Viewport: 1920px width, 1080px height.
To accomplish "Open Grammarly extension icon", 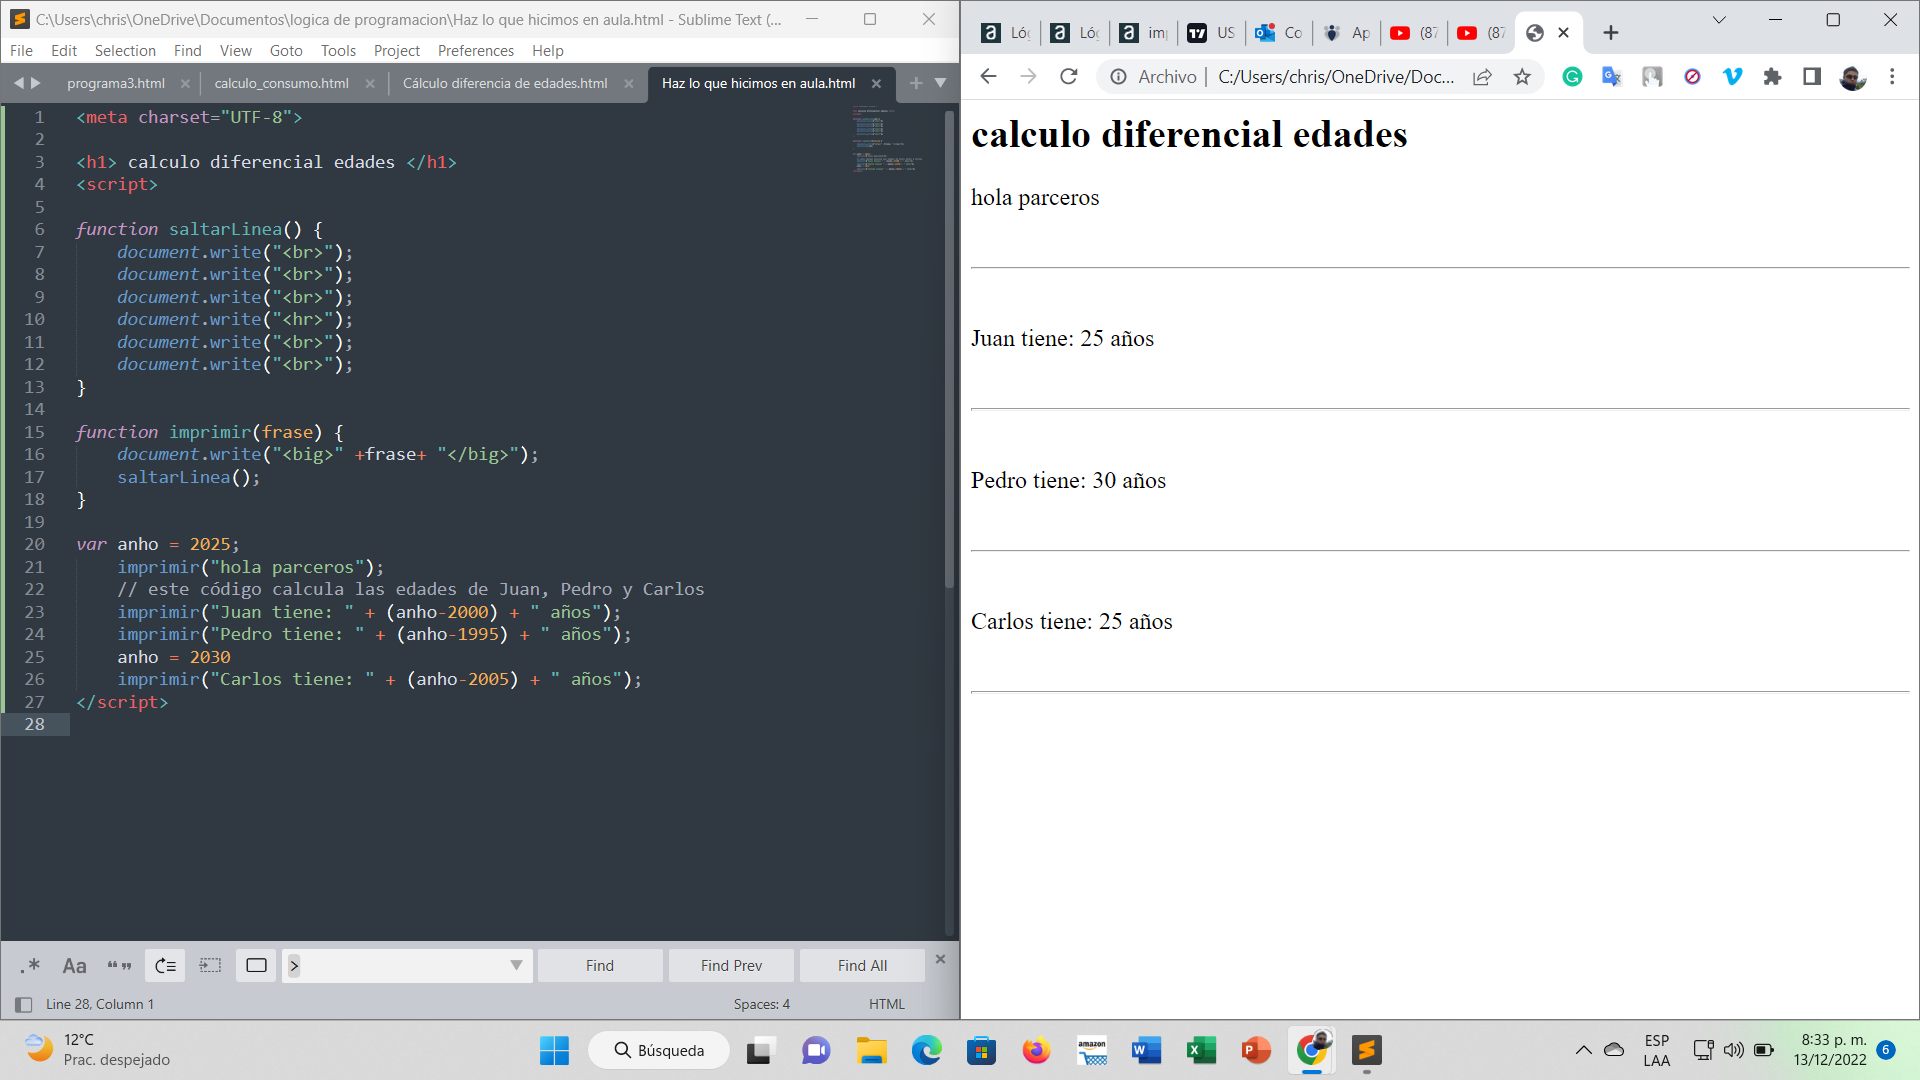I will tap(1572, 76).
